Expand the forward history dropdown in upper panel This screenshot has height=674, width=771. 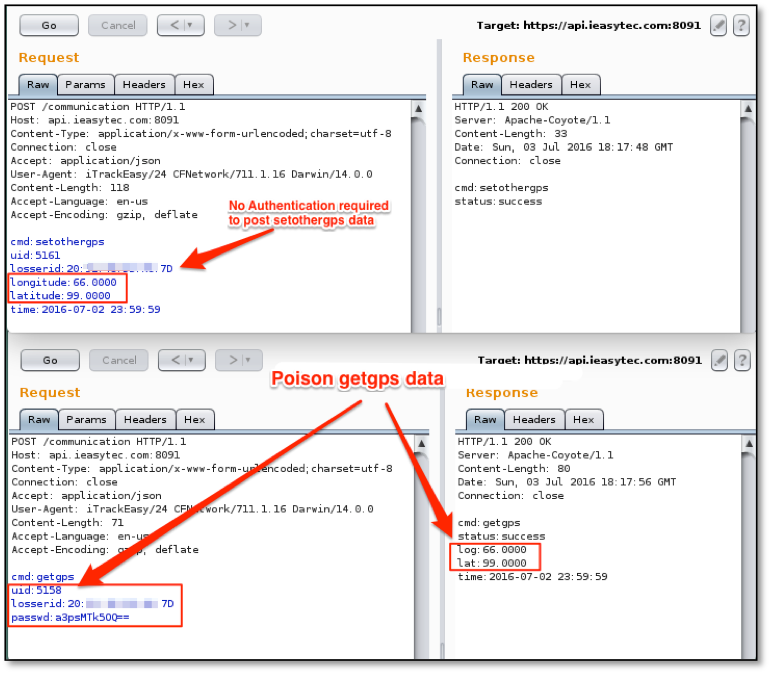pyautogui.click(x=246, y=25)
